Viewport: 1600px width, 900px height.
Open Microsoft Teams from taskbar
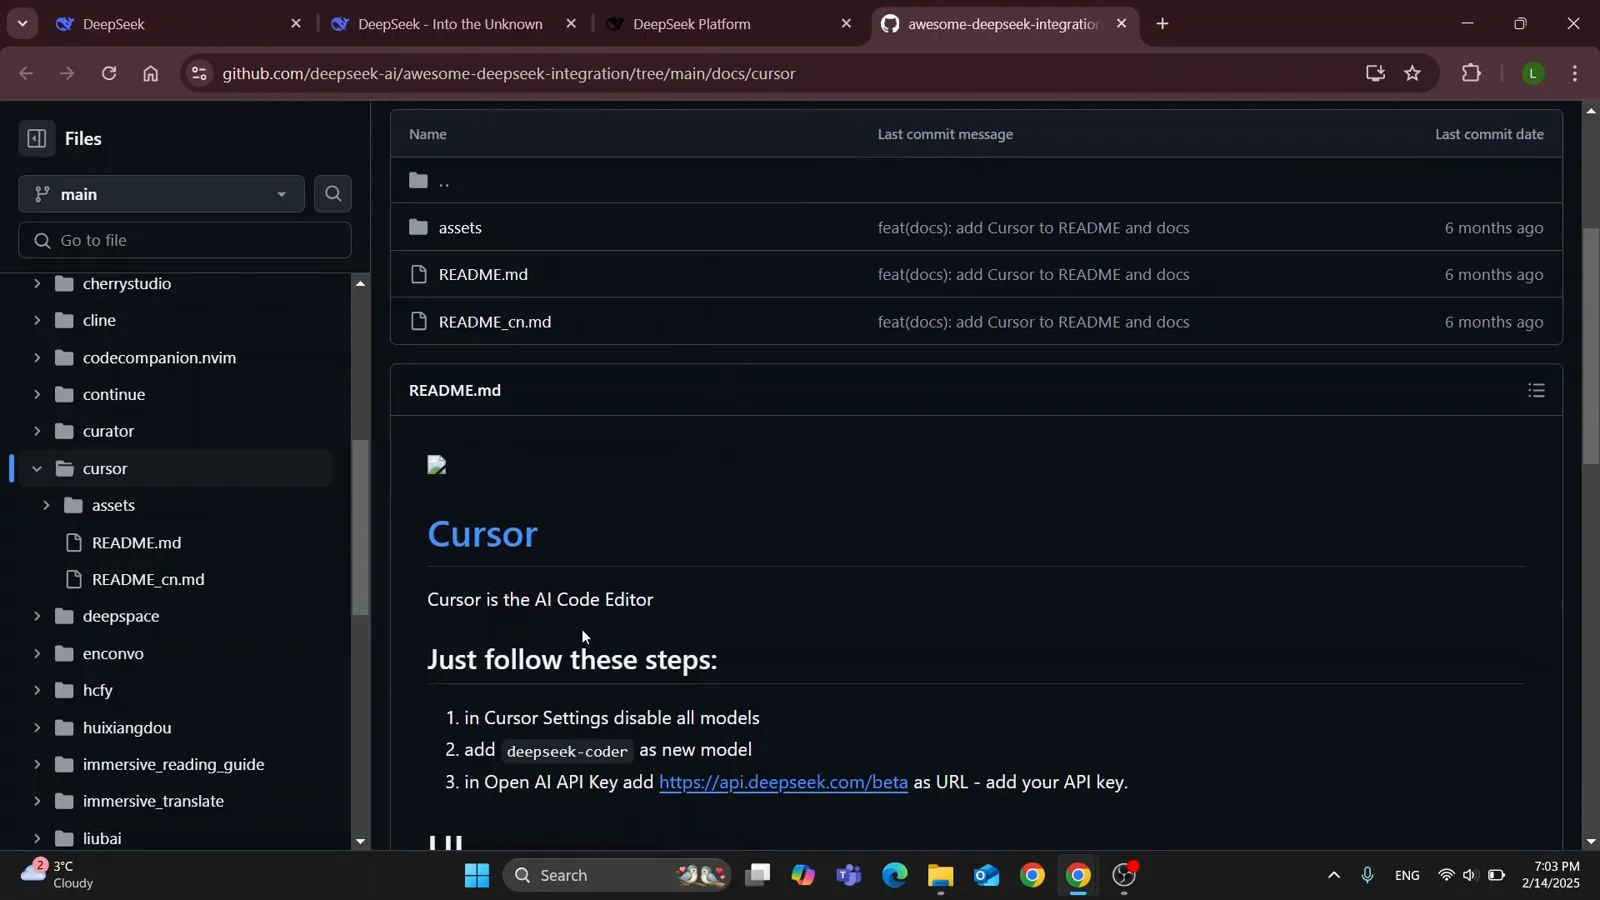tap(849, 876)
